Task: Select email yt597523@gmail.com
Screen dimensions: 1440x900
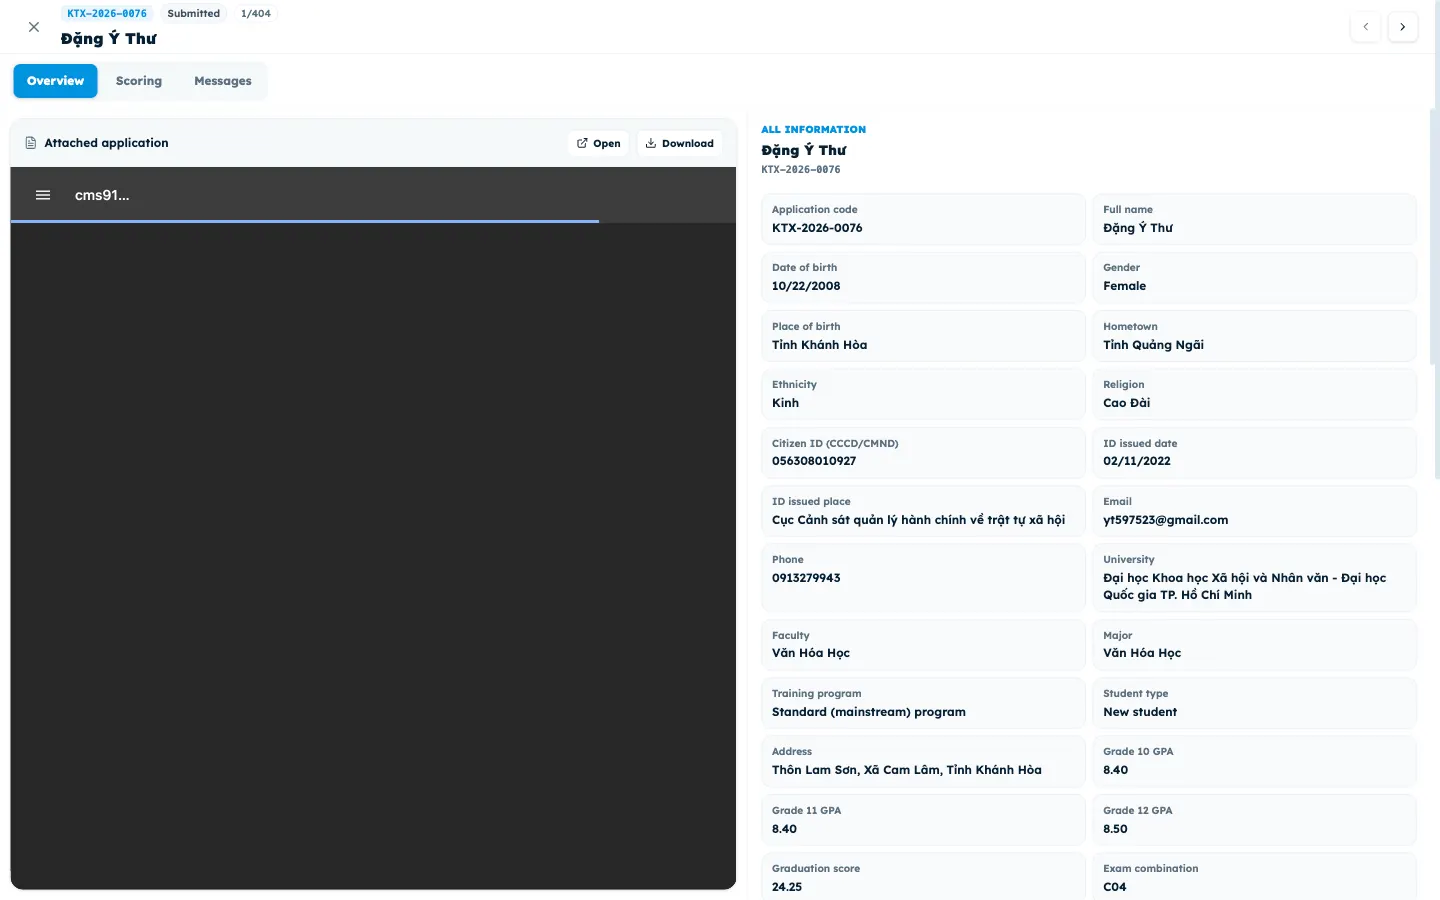Action: click(x=1165, y=520)
